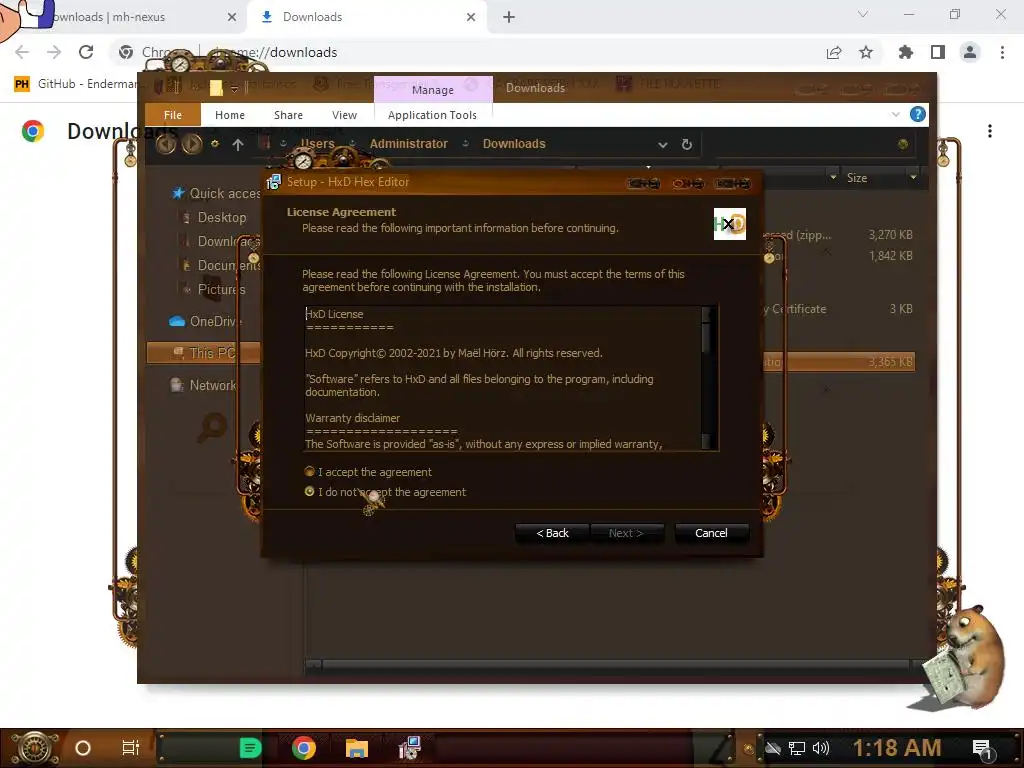This screenshot has height=768, width=1024.
Task: Click Administrator in the address path
Action: pos(409,144)
